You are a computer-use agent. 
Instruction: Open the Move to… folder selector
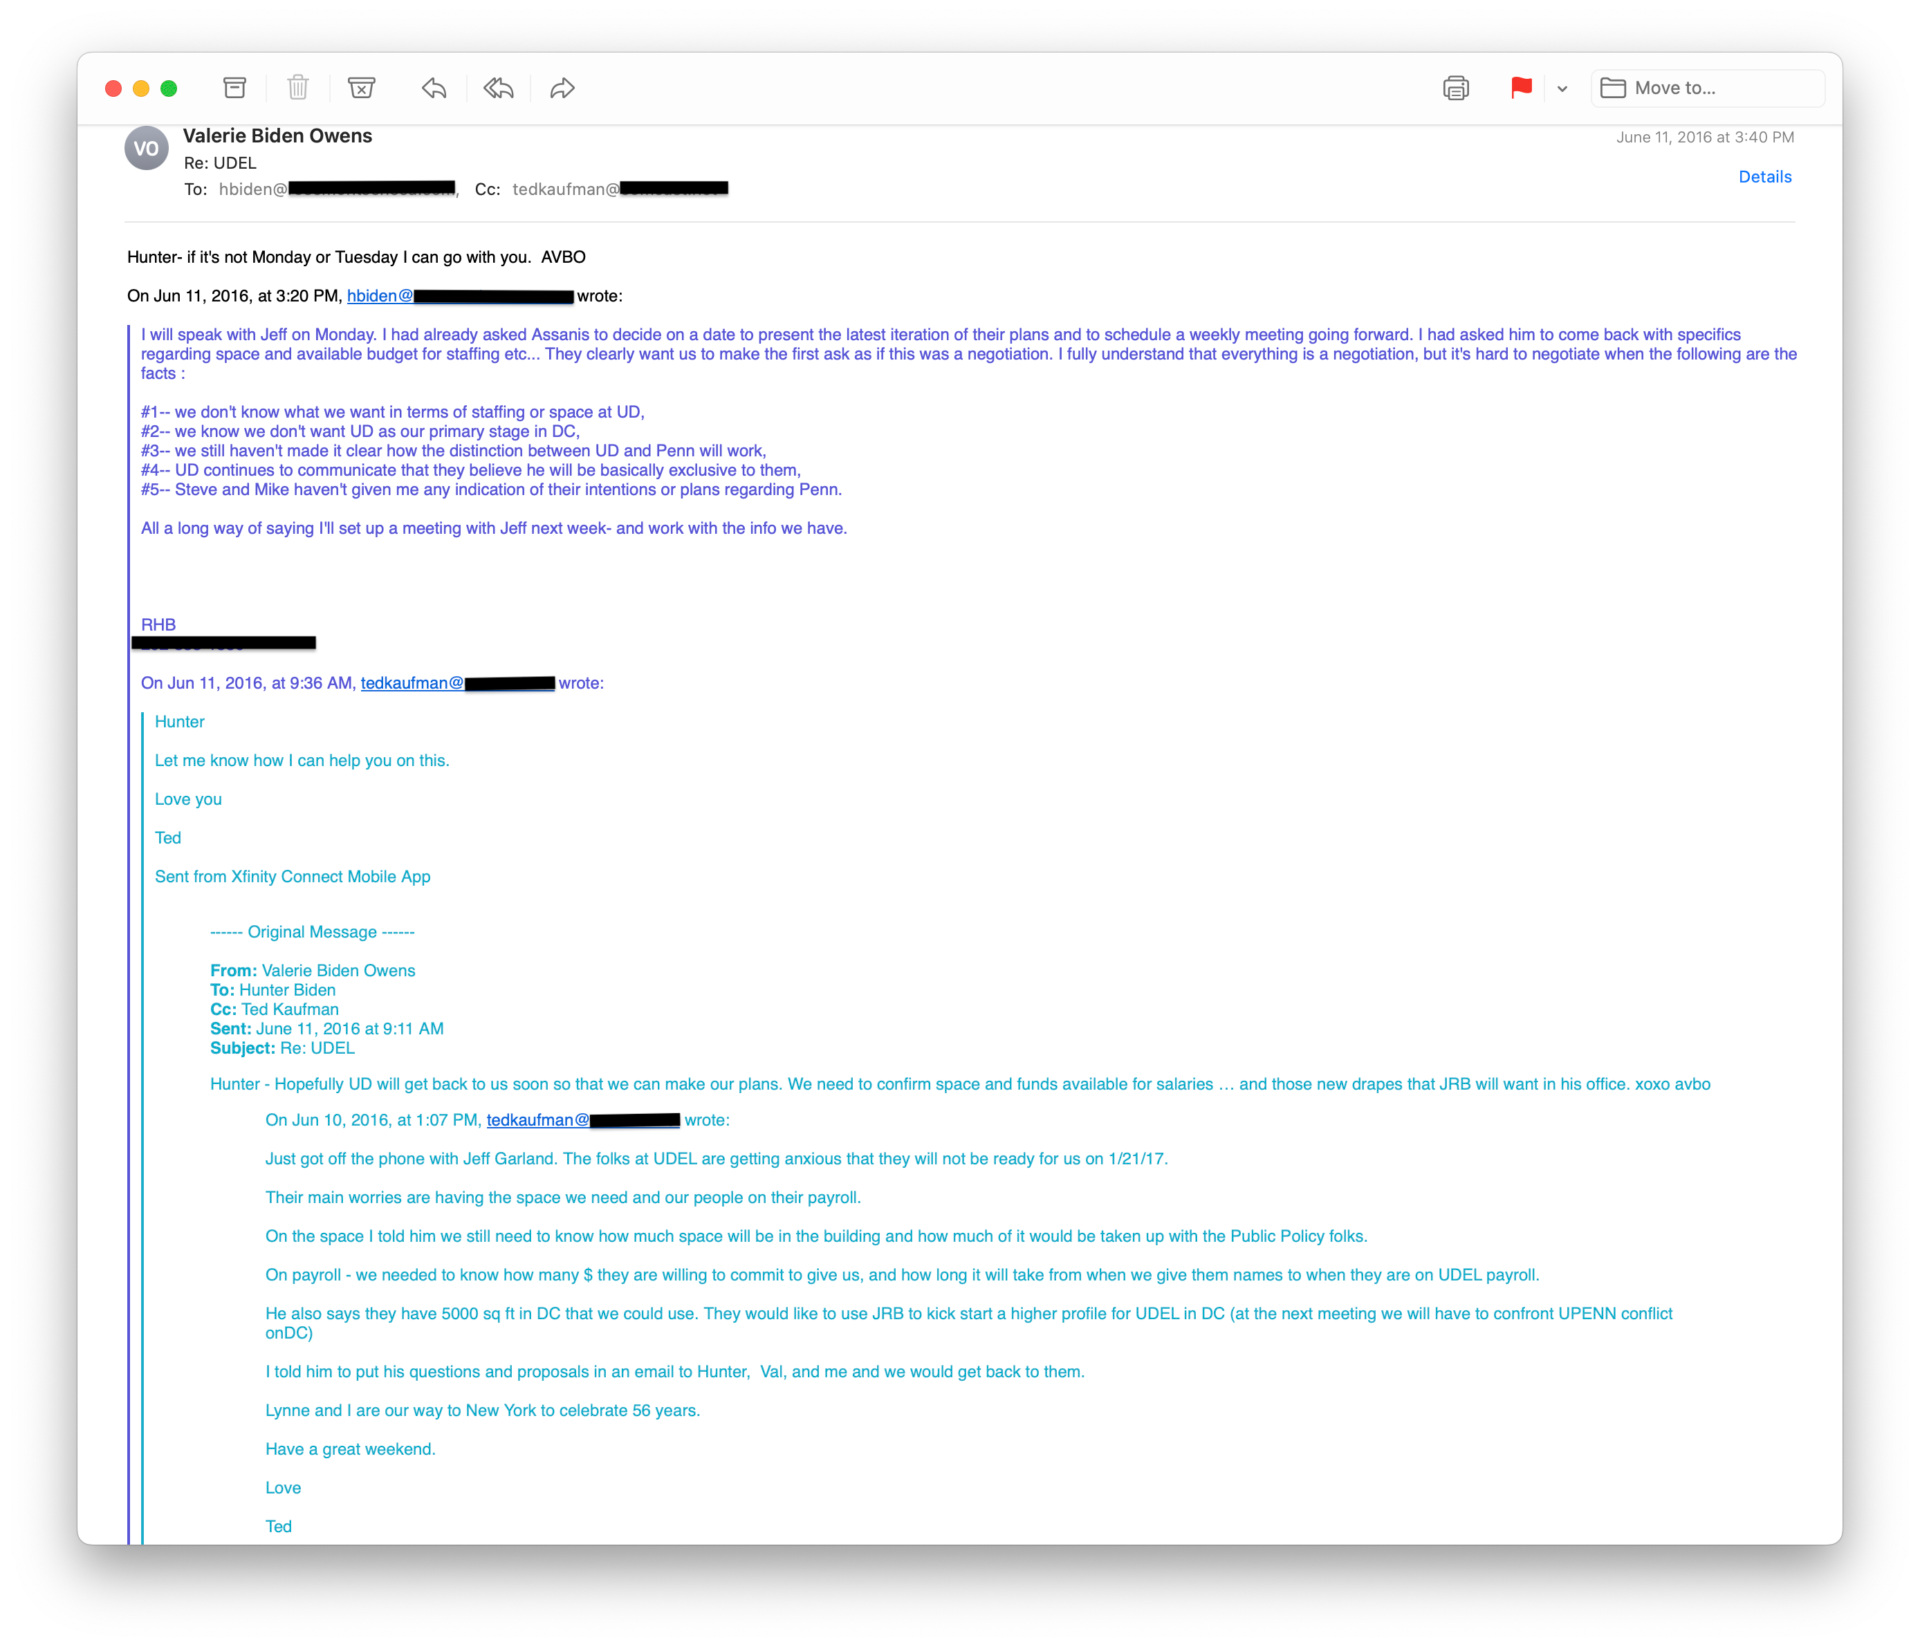[x=1708, y=88]
